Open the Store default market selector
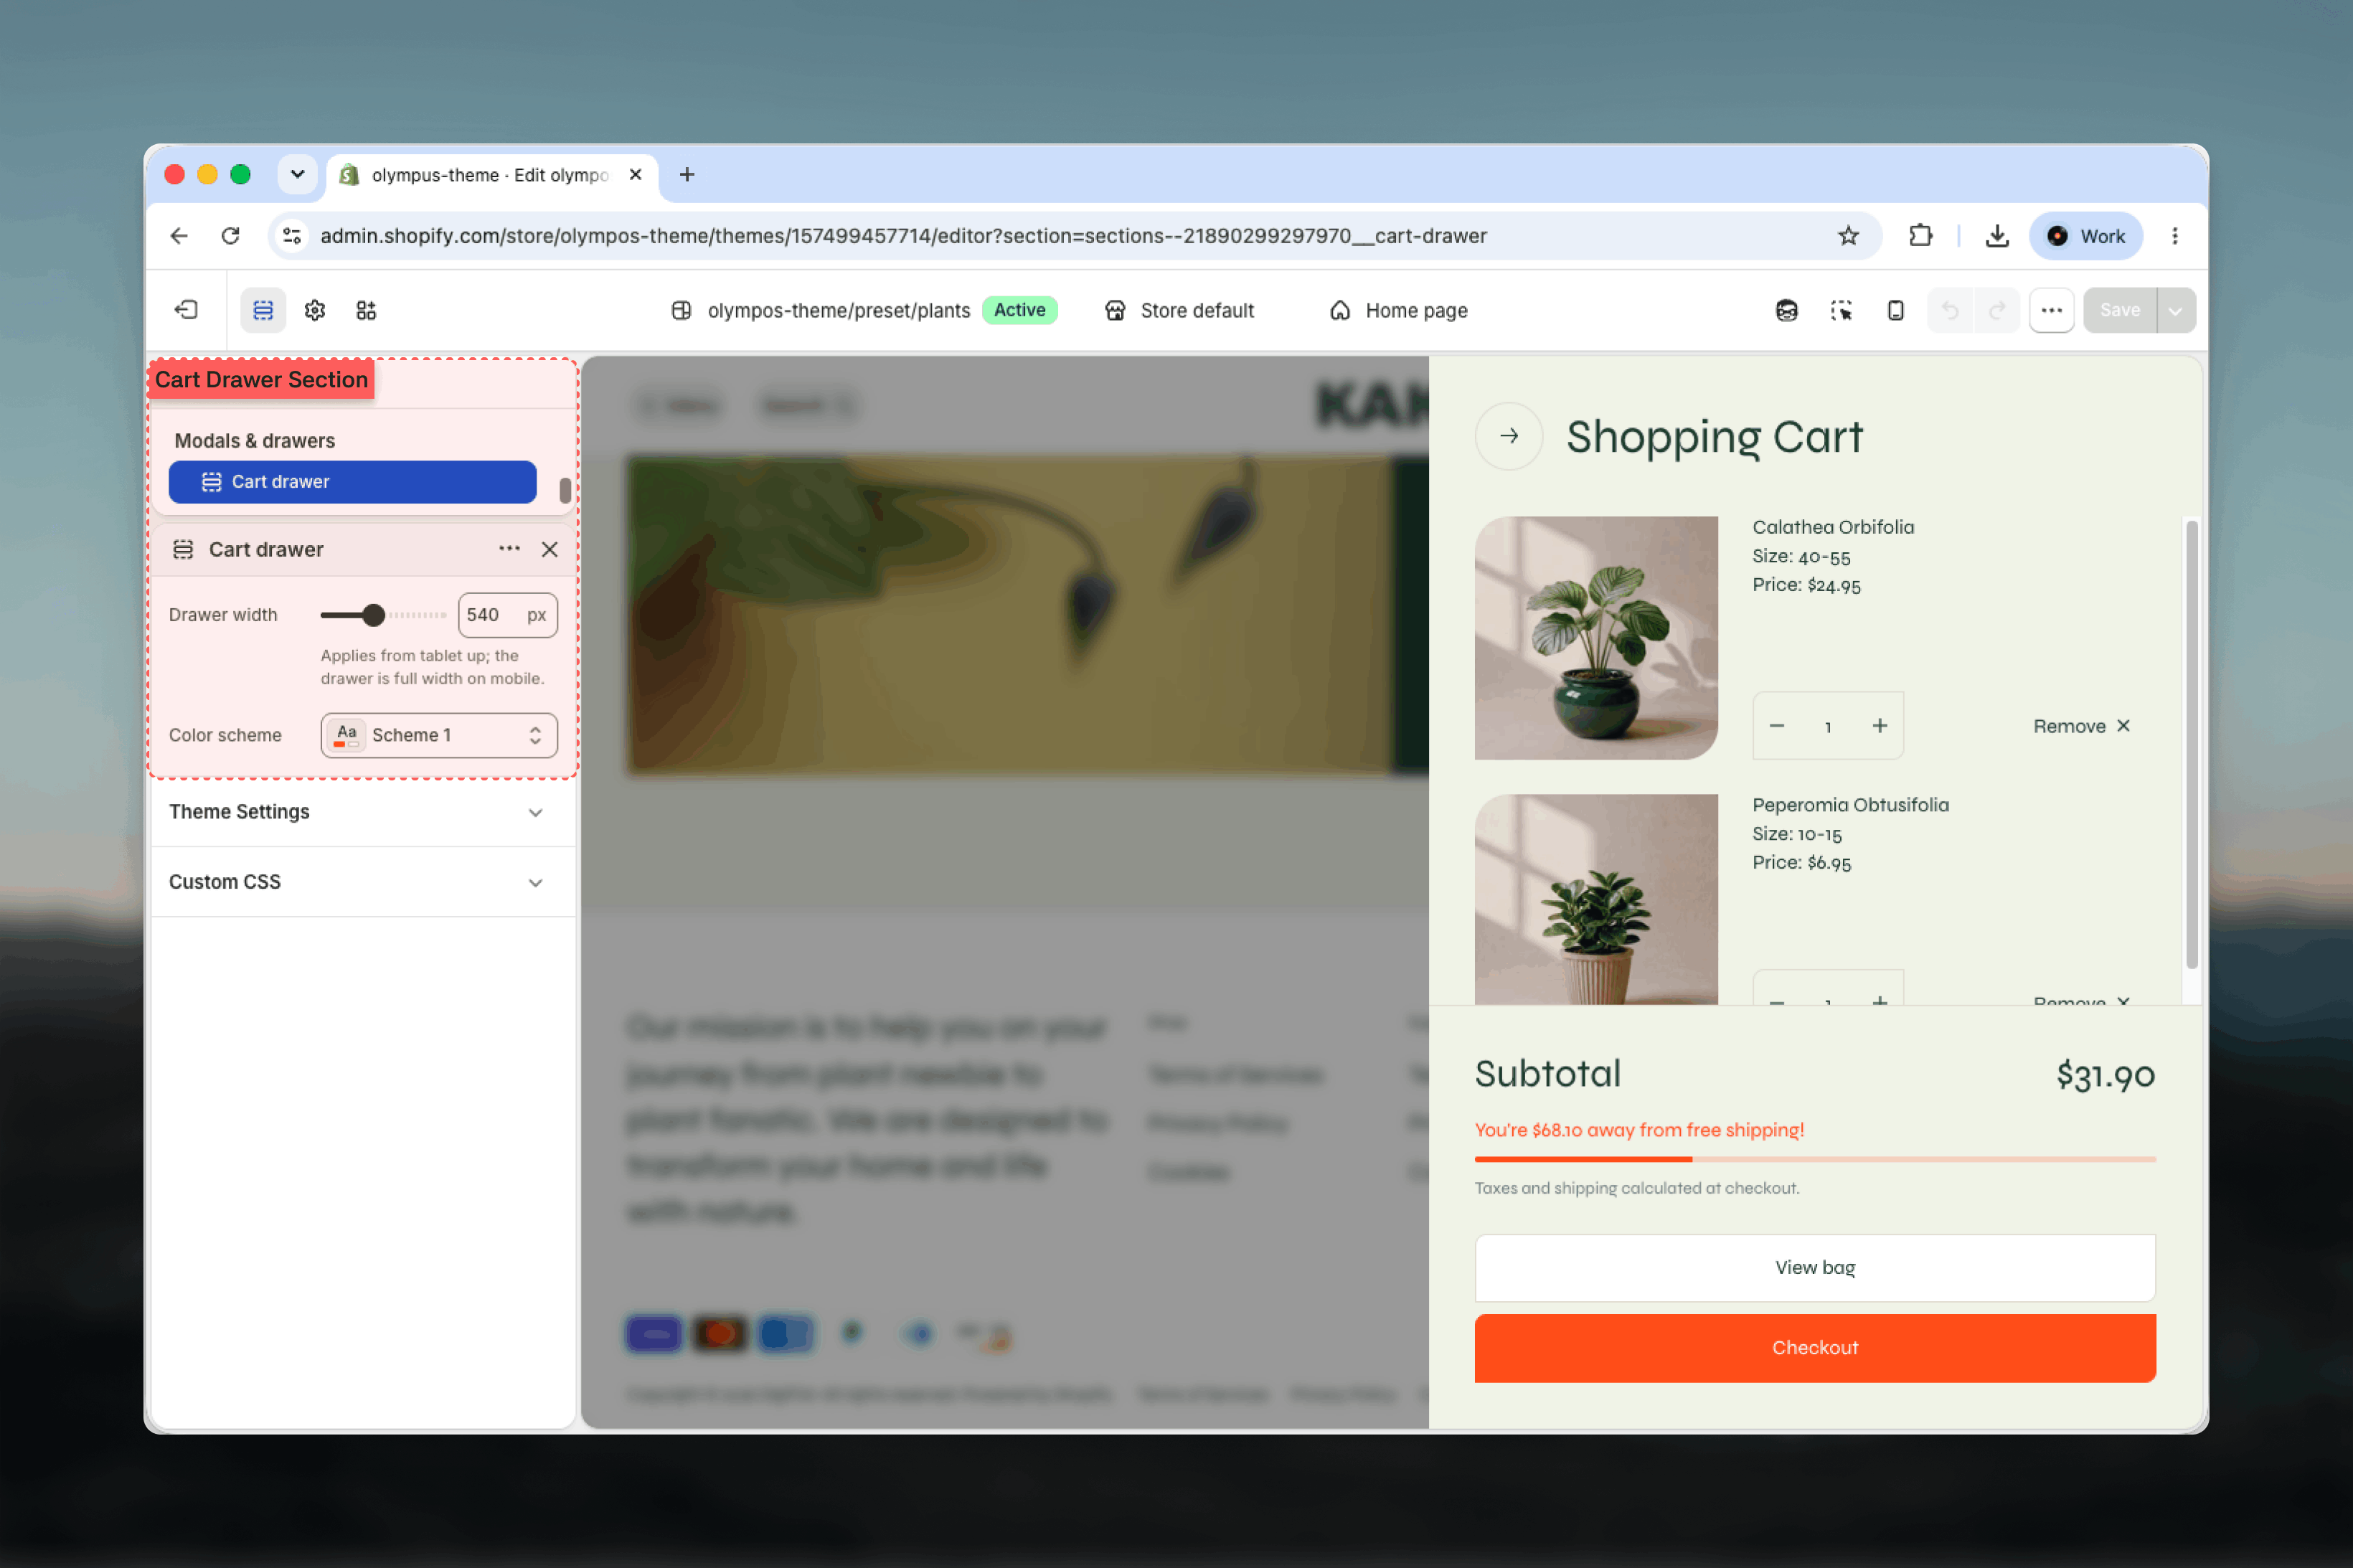2353x1568 pixels. click(1179, 310)
